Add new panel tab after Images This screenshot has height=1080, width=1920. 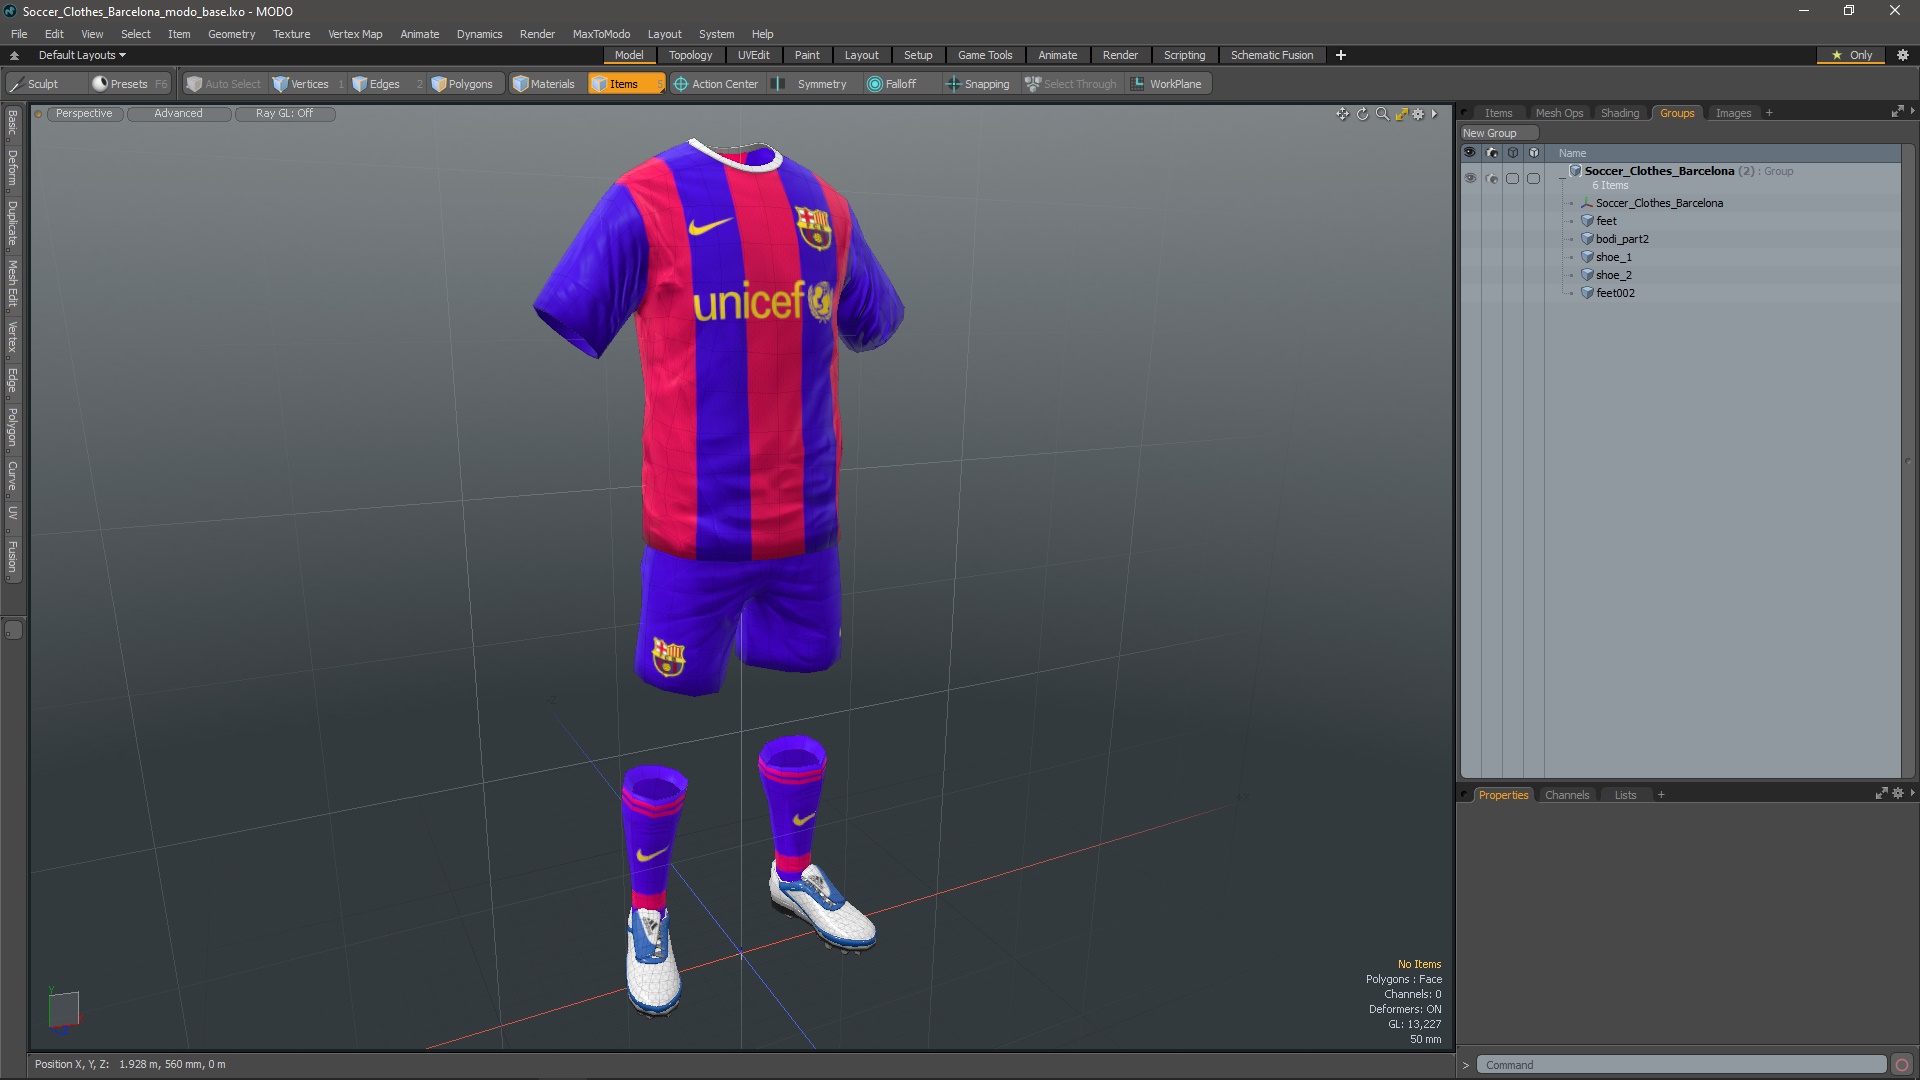pos(1769,113)
